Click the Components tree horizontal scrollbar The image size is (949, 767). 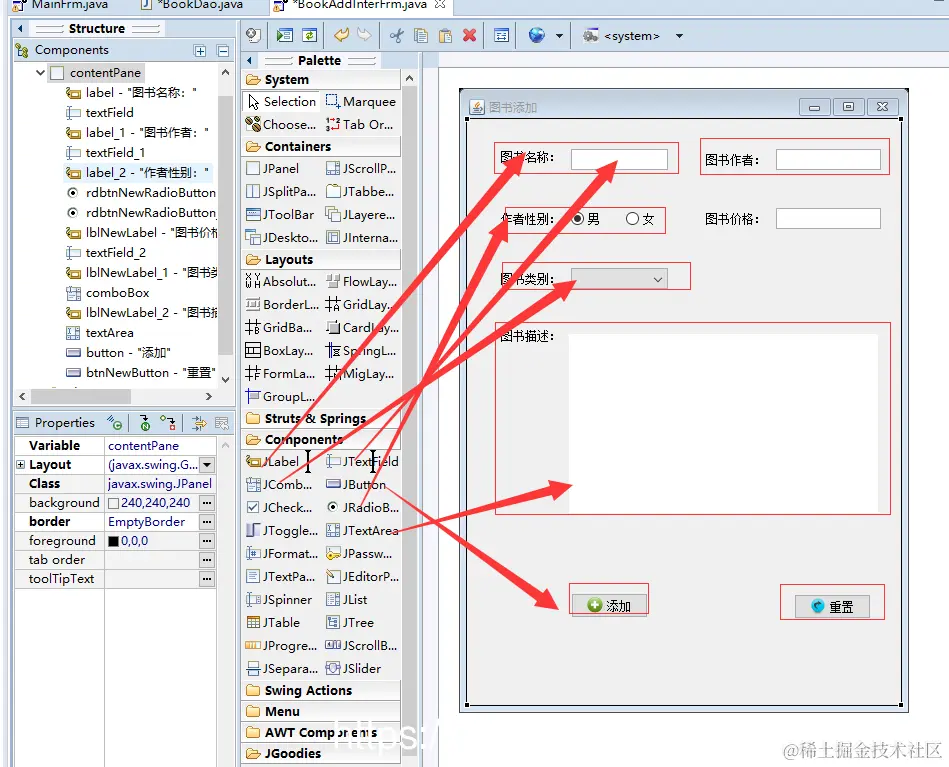(80, 397)
